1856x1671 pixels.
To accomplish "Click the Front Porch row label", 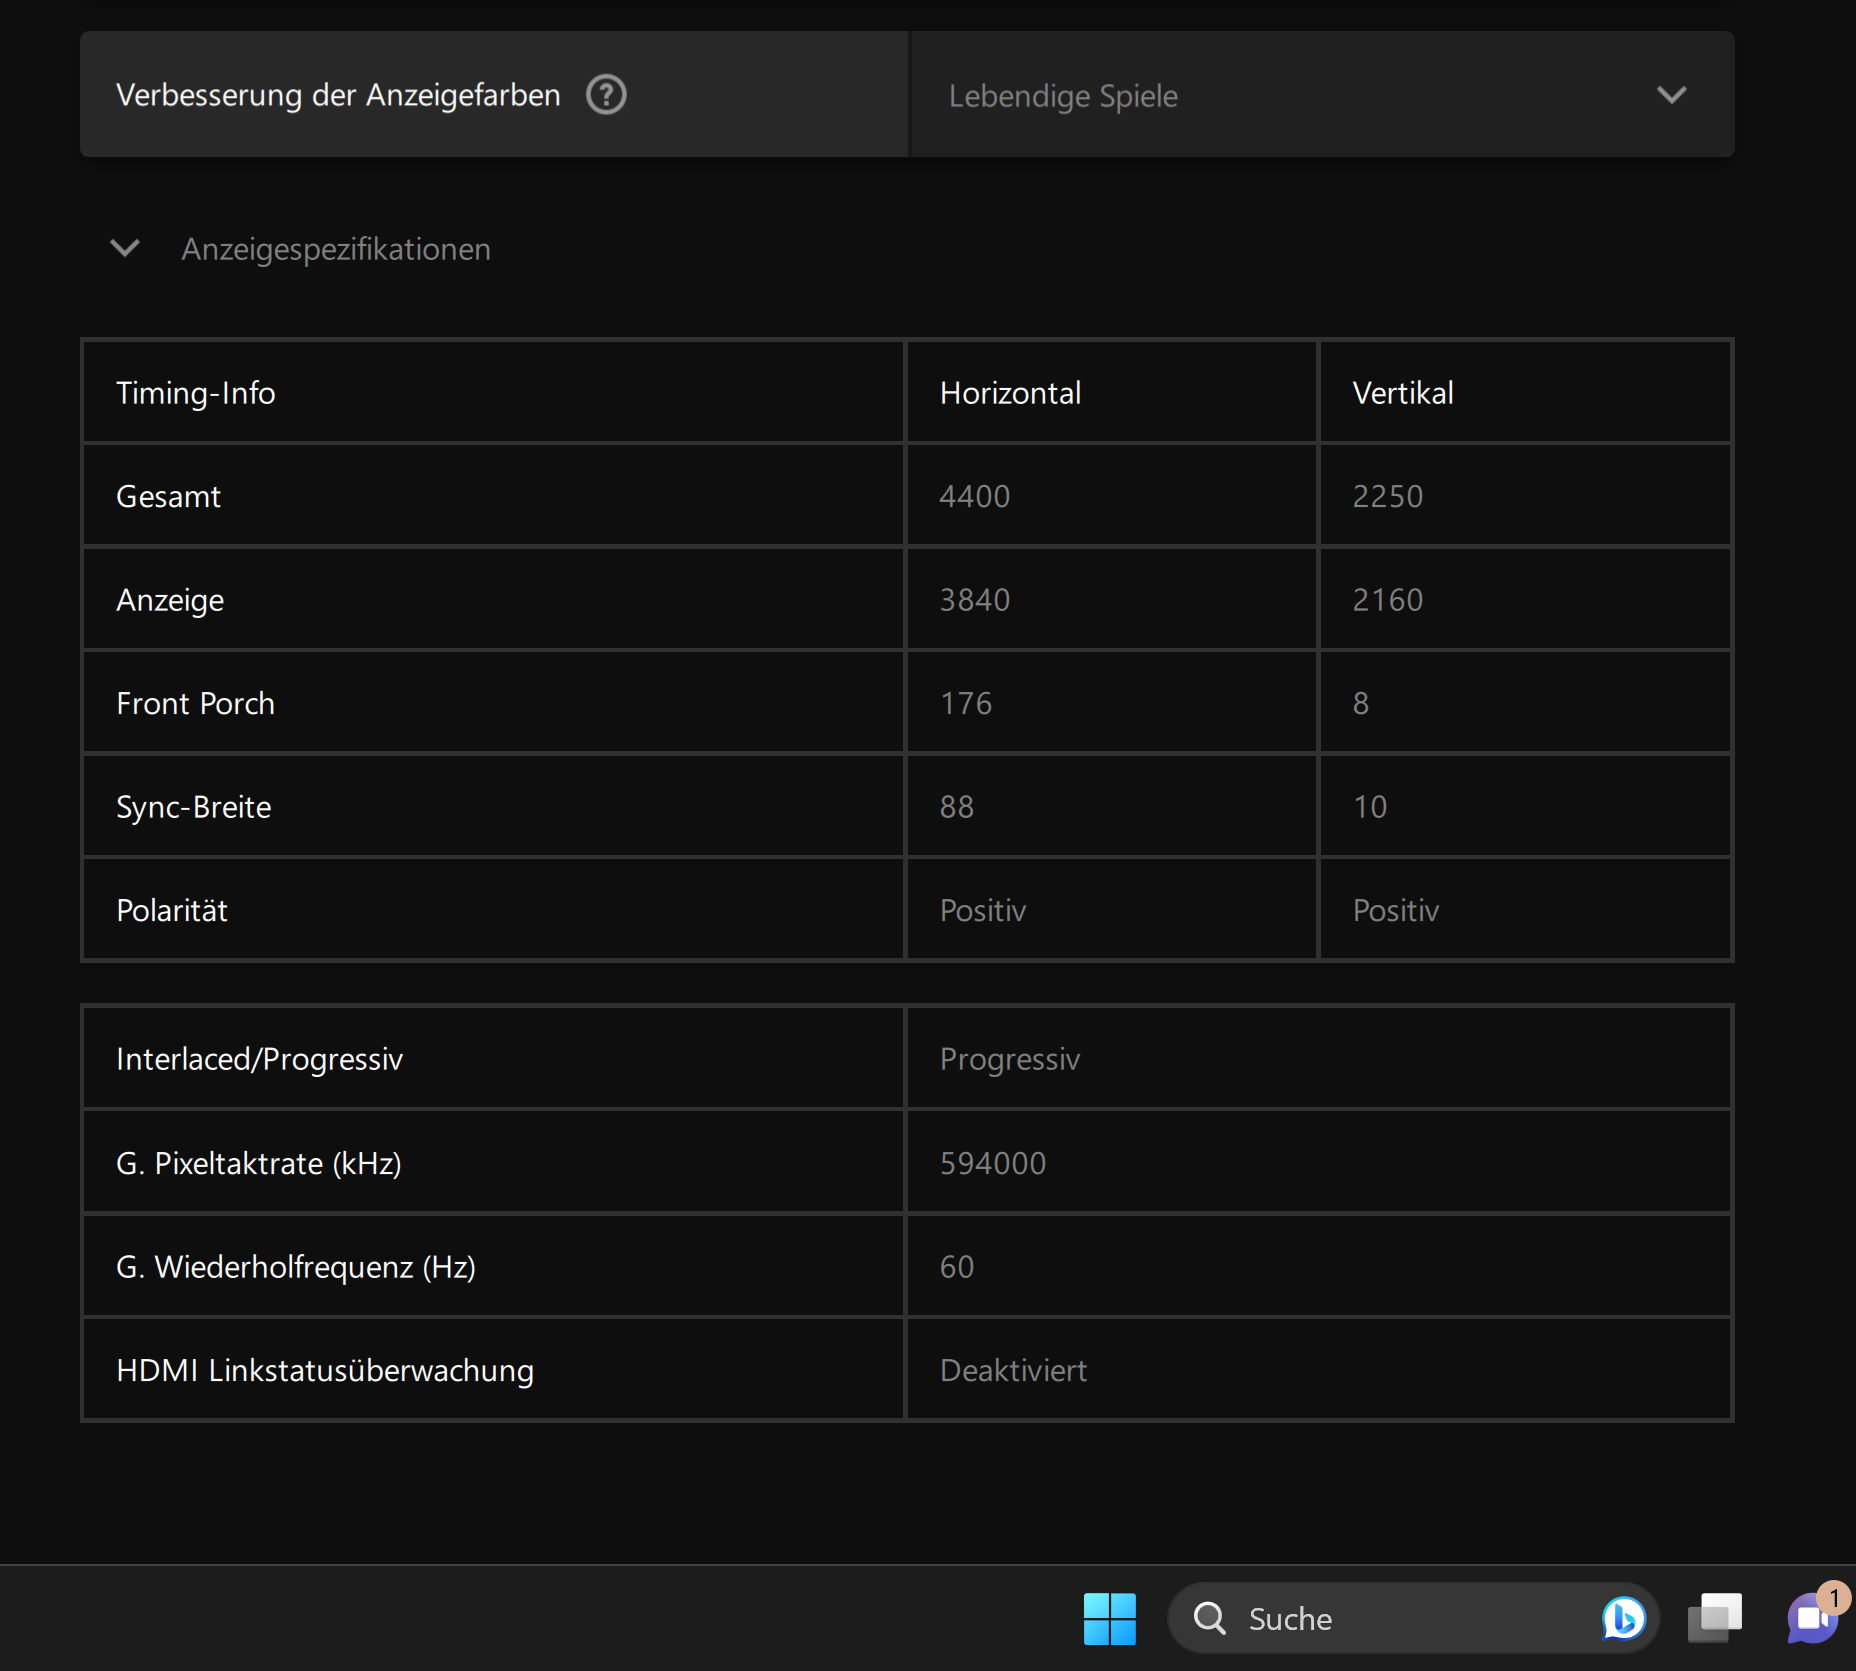I will [x=195, y=703].
